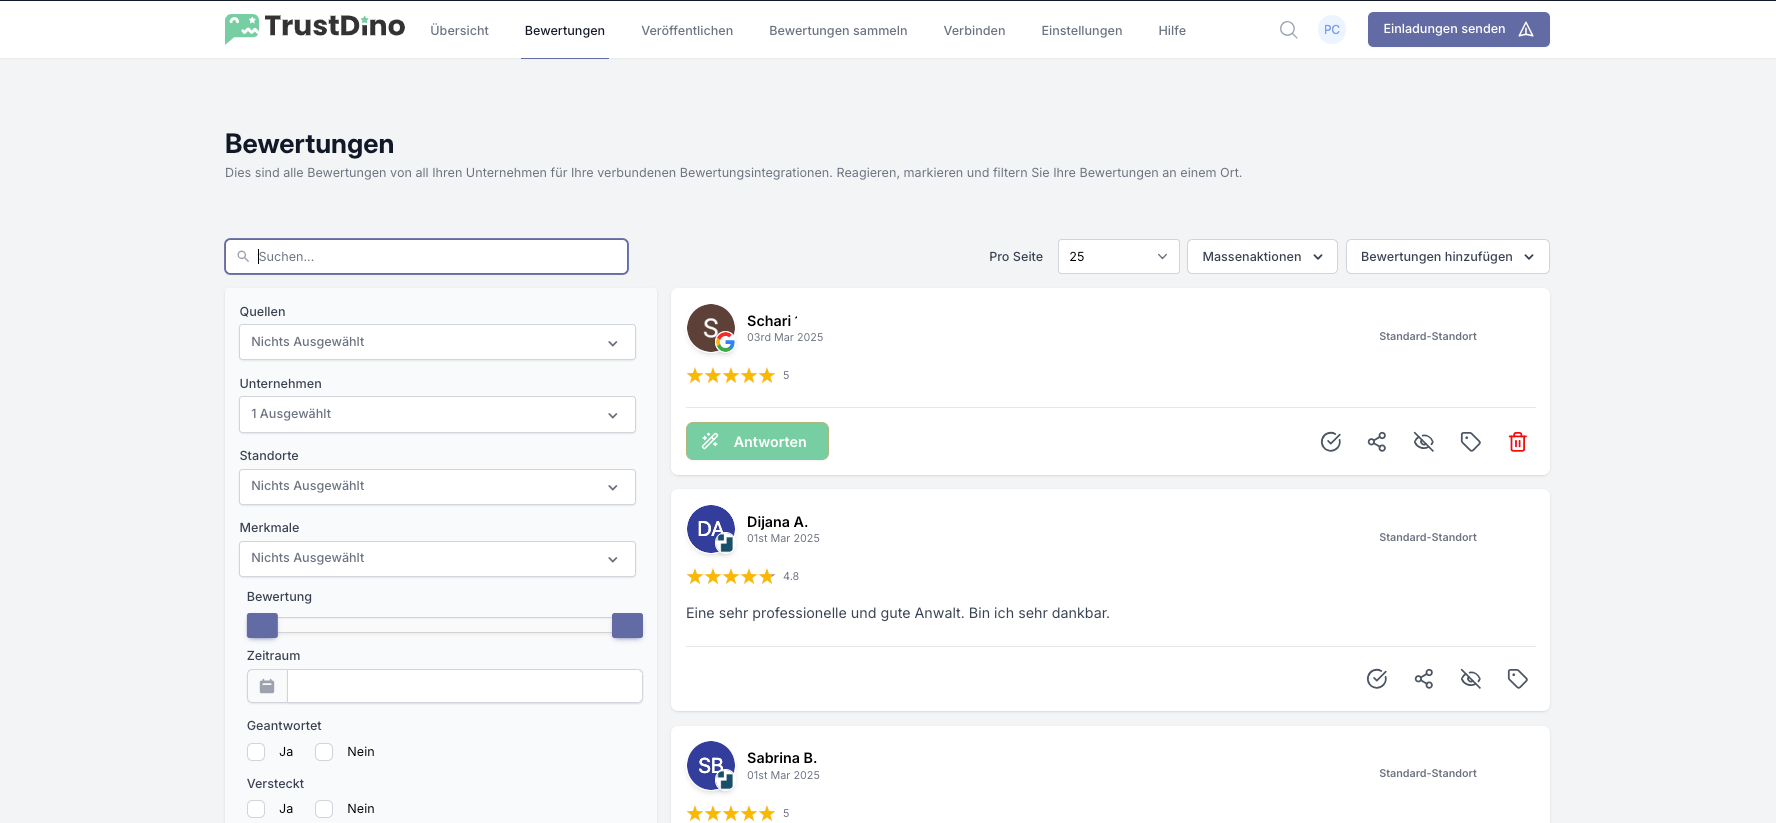Expand the Massenaktionen dropdown

tap(1262, 257)
